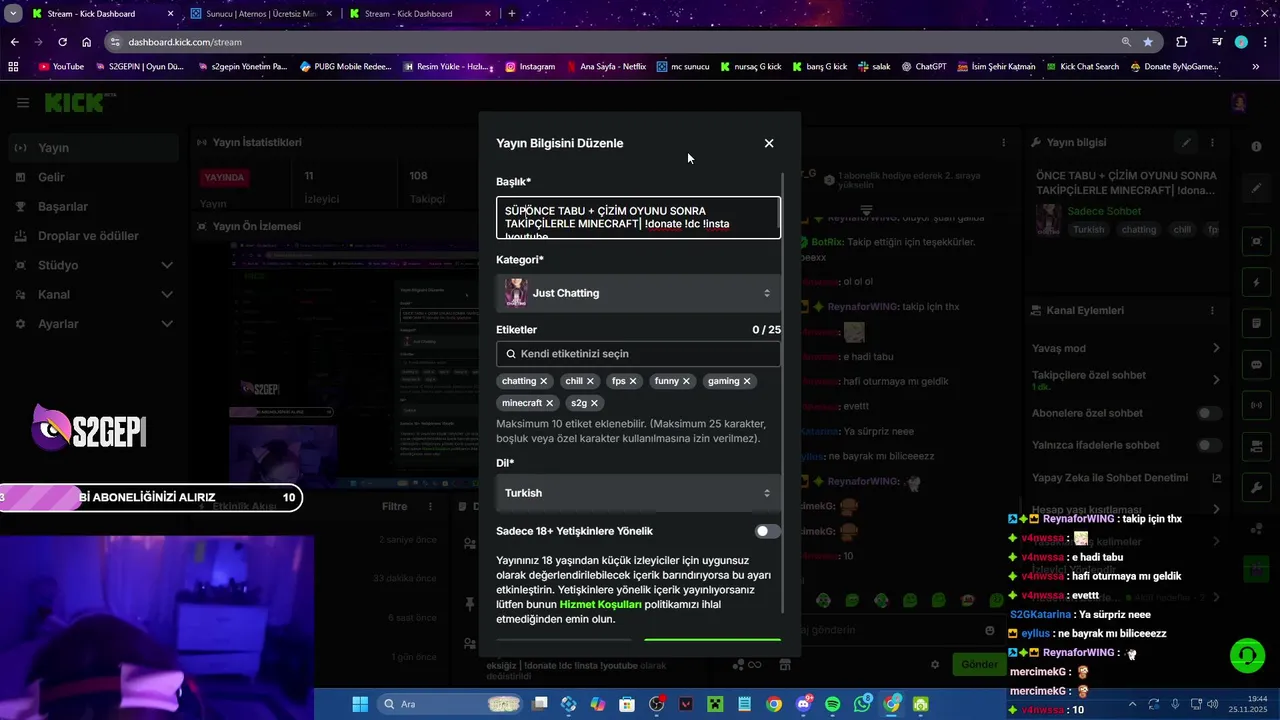Open the Instagram bookmark
The height and width of the screenshot is (720, 1280).
(530, 67)
